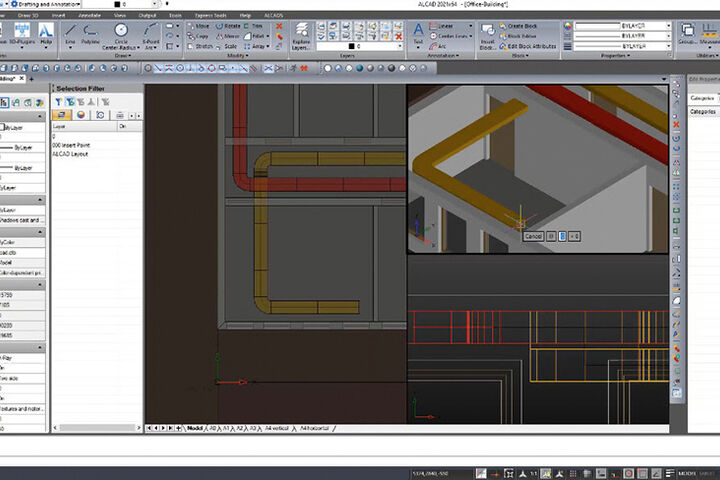Select the 3-Point Arc tool
Screen dimensions: 720x480
click(x=151, y=36)
